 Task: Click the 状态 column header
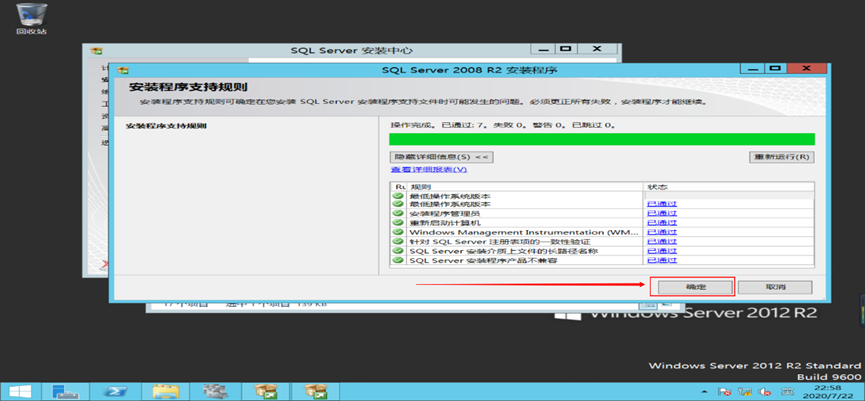coord(728,187)
